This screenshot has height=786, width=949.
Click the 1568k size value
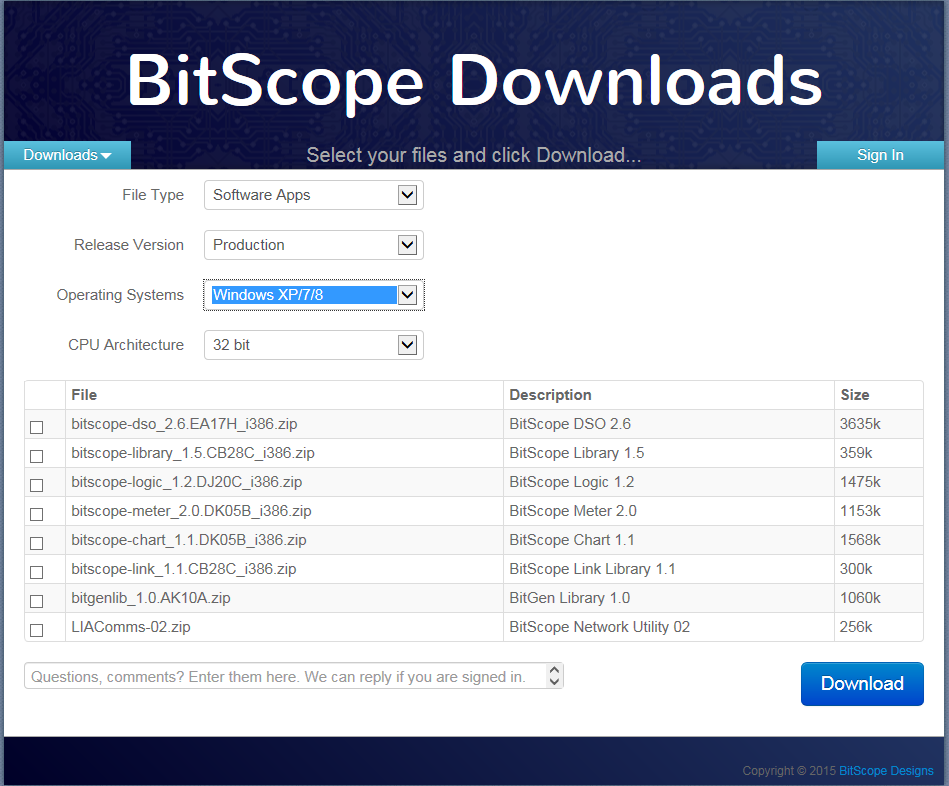[860, 540]
